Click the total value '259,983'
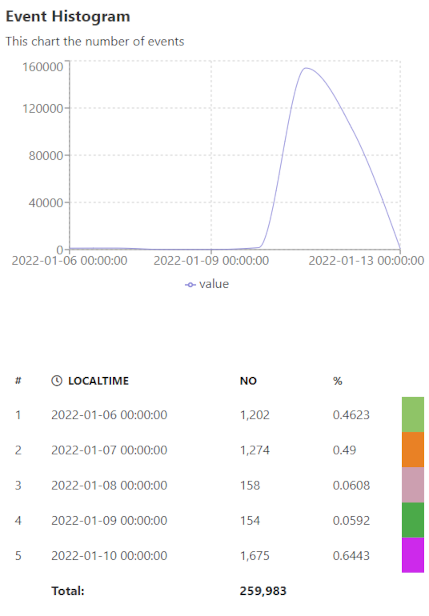Image resolution: width=429 pixels, height=616 pixels. pos(263,591)
